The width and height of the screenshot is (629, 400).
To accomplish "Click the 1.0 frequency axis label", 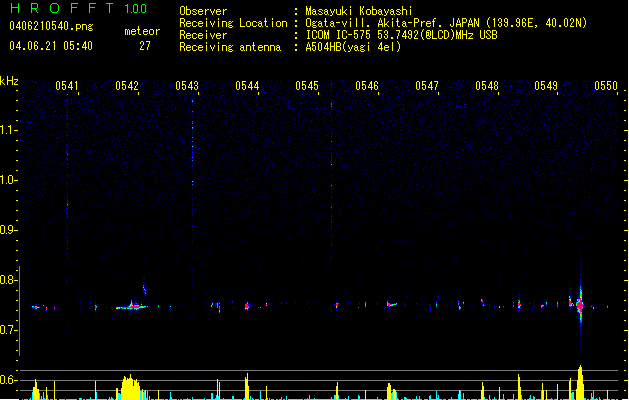I will tap(8, 180).
